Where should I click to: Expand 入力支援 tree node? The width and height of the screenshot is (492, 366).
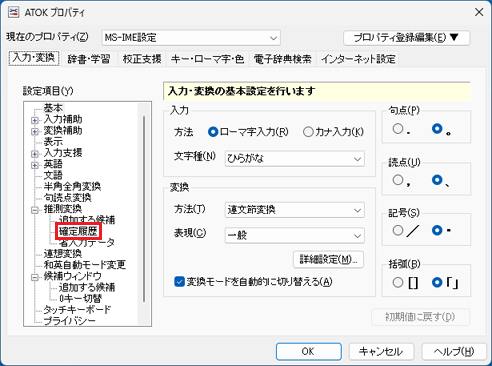click(35, 154)
